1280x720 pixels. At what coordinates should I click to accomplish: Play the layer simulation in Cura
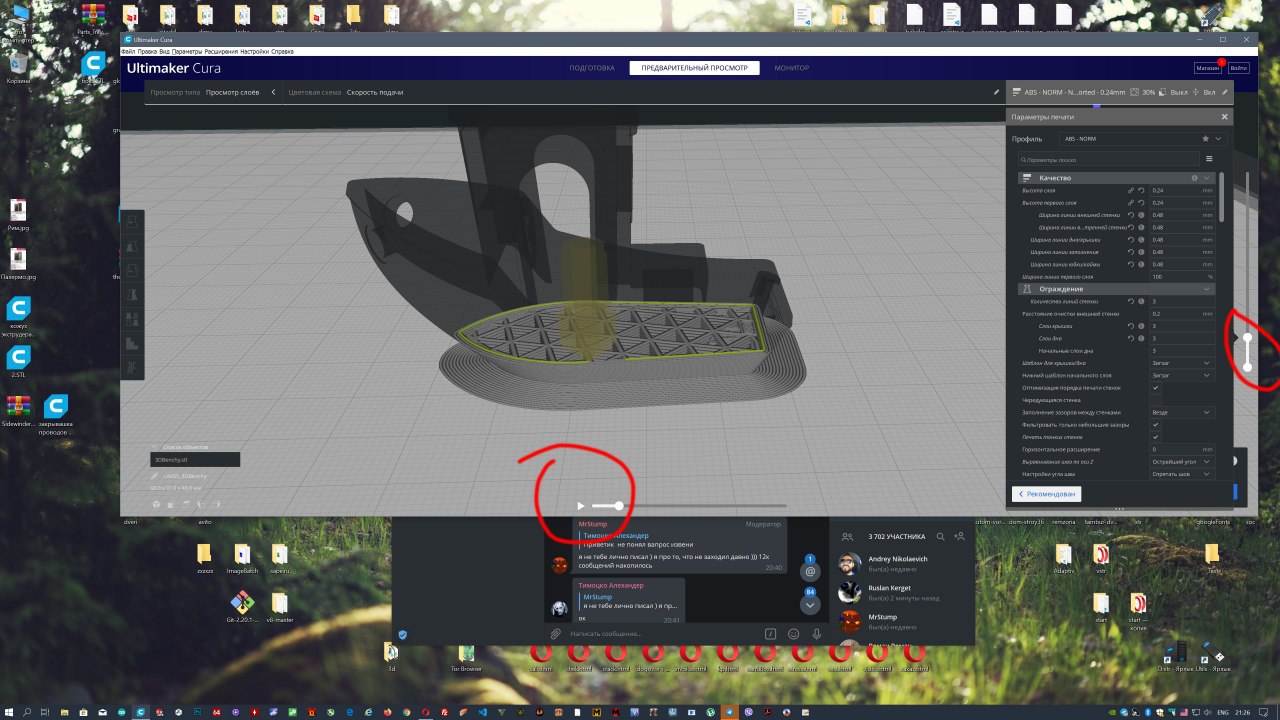[x=581, y=506]
